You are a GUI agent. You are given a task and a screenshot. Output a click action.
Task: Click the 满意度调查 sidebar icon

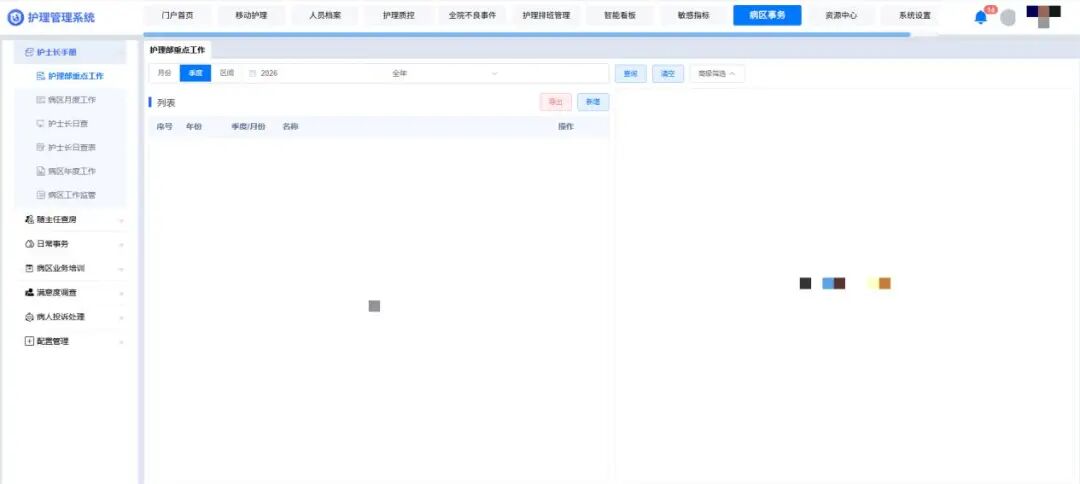click(29, 293)
